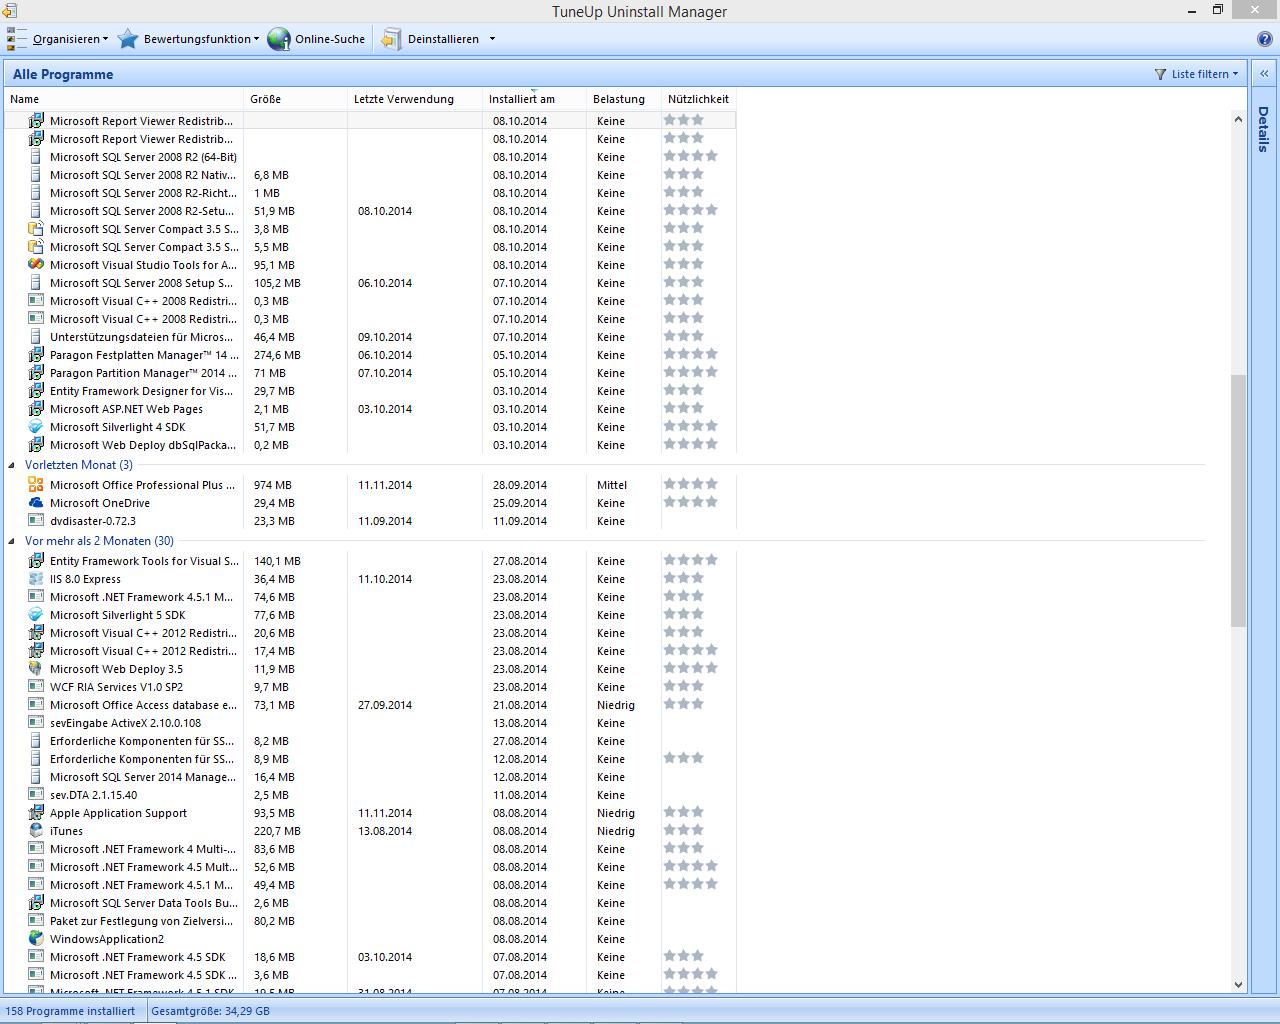Select the WindowsApplication2 icon
1280x1024 pixels.
point(36,939)
